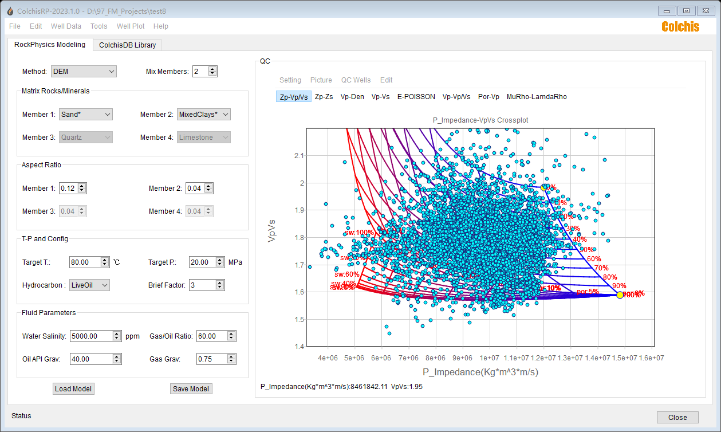Open the Hydrocarbon dropdown showing LiveOil
The width and height of the screenshot is (721, 432).
89,285
